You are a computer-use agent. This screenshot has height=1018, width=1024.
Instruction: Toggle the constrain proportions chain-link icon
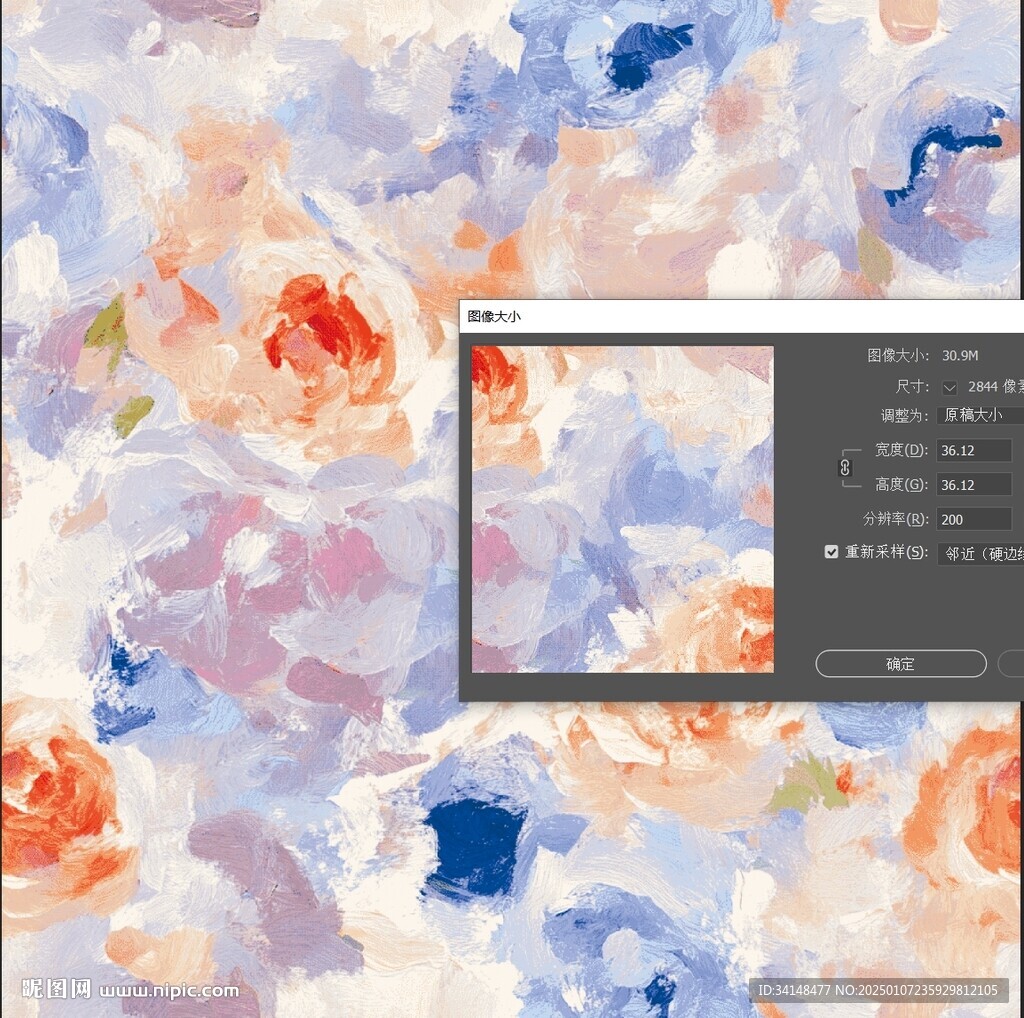coord(844,468)
